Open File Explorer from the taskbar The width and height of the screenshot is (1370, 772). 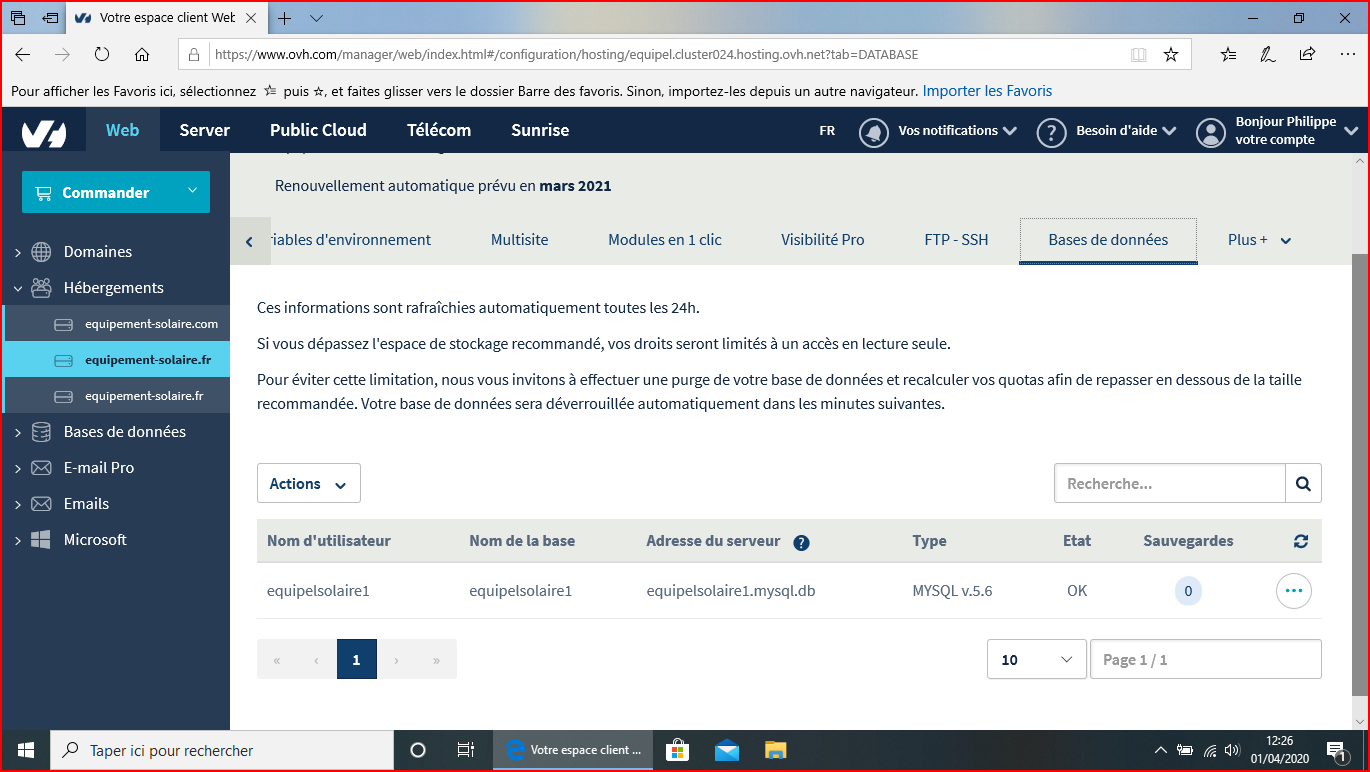776,750
